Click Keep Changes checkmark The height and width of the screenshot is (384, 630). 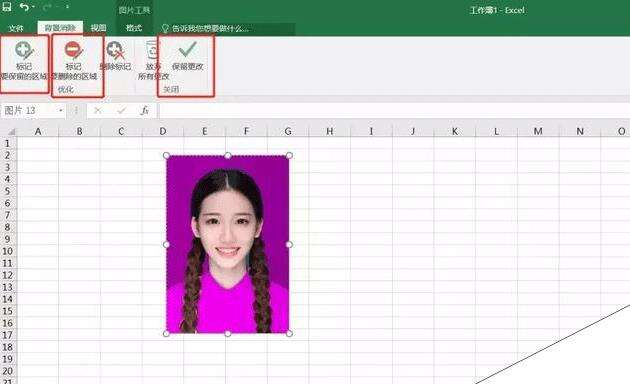(187, 56)
